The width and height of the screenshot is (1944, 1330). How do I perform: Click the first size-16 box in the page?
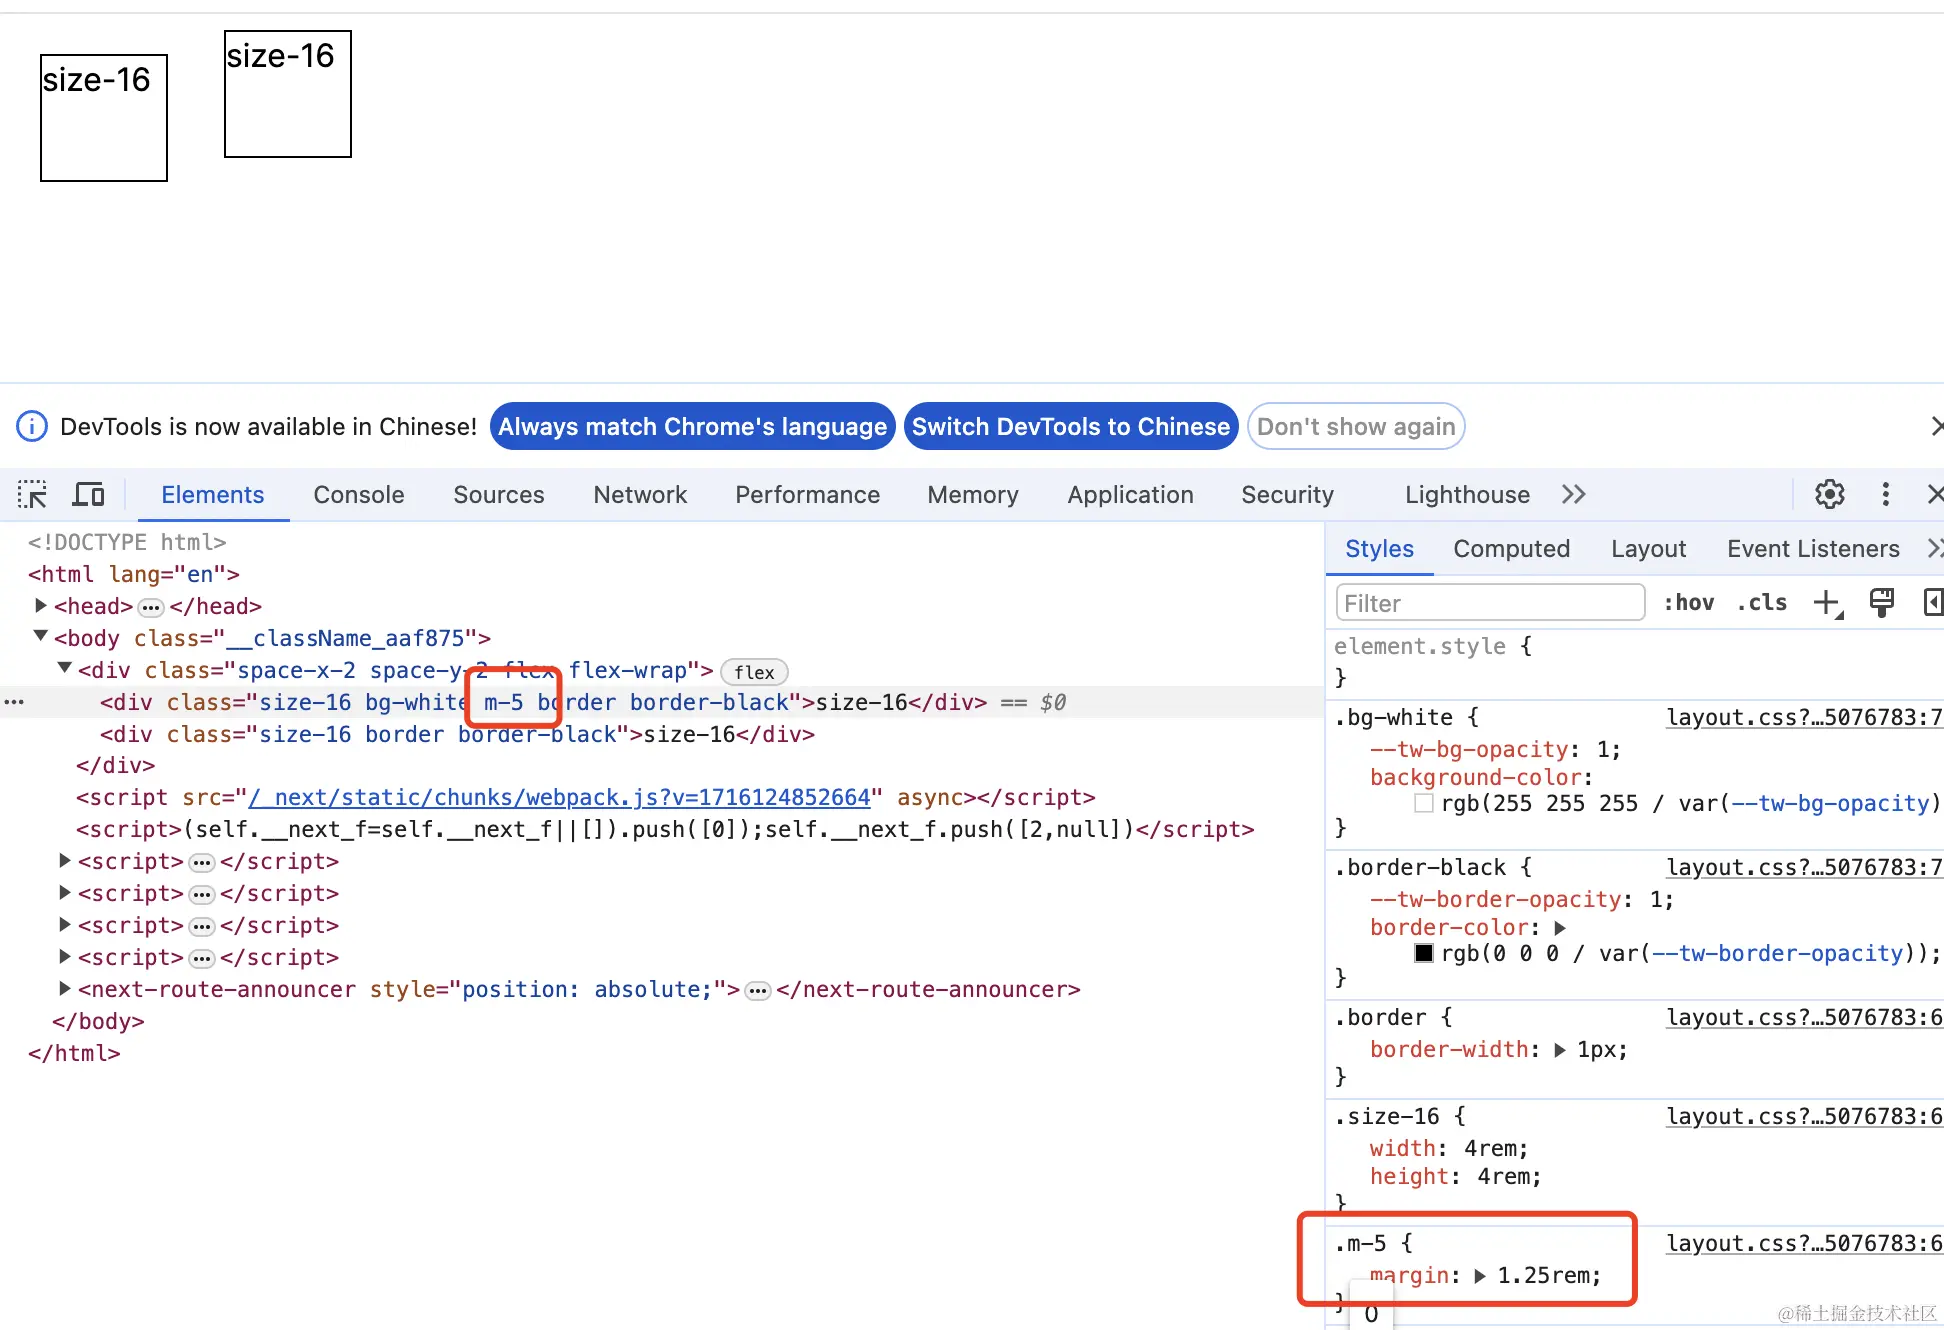tap(104, 118)
